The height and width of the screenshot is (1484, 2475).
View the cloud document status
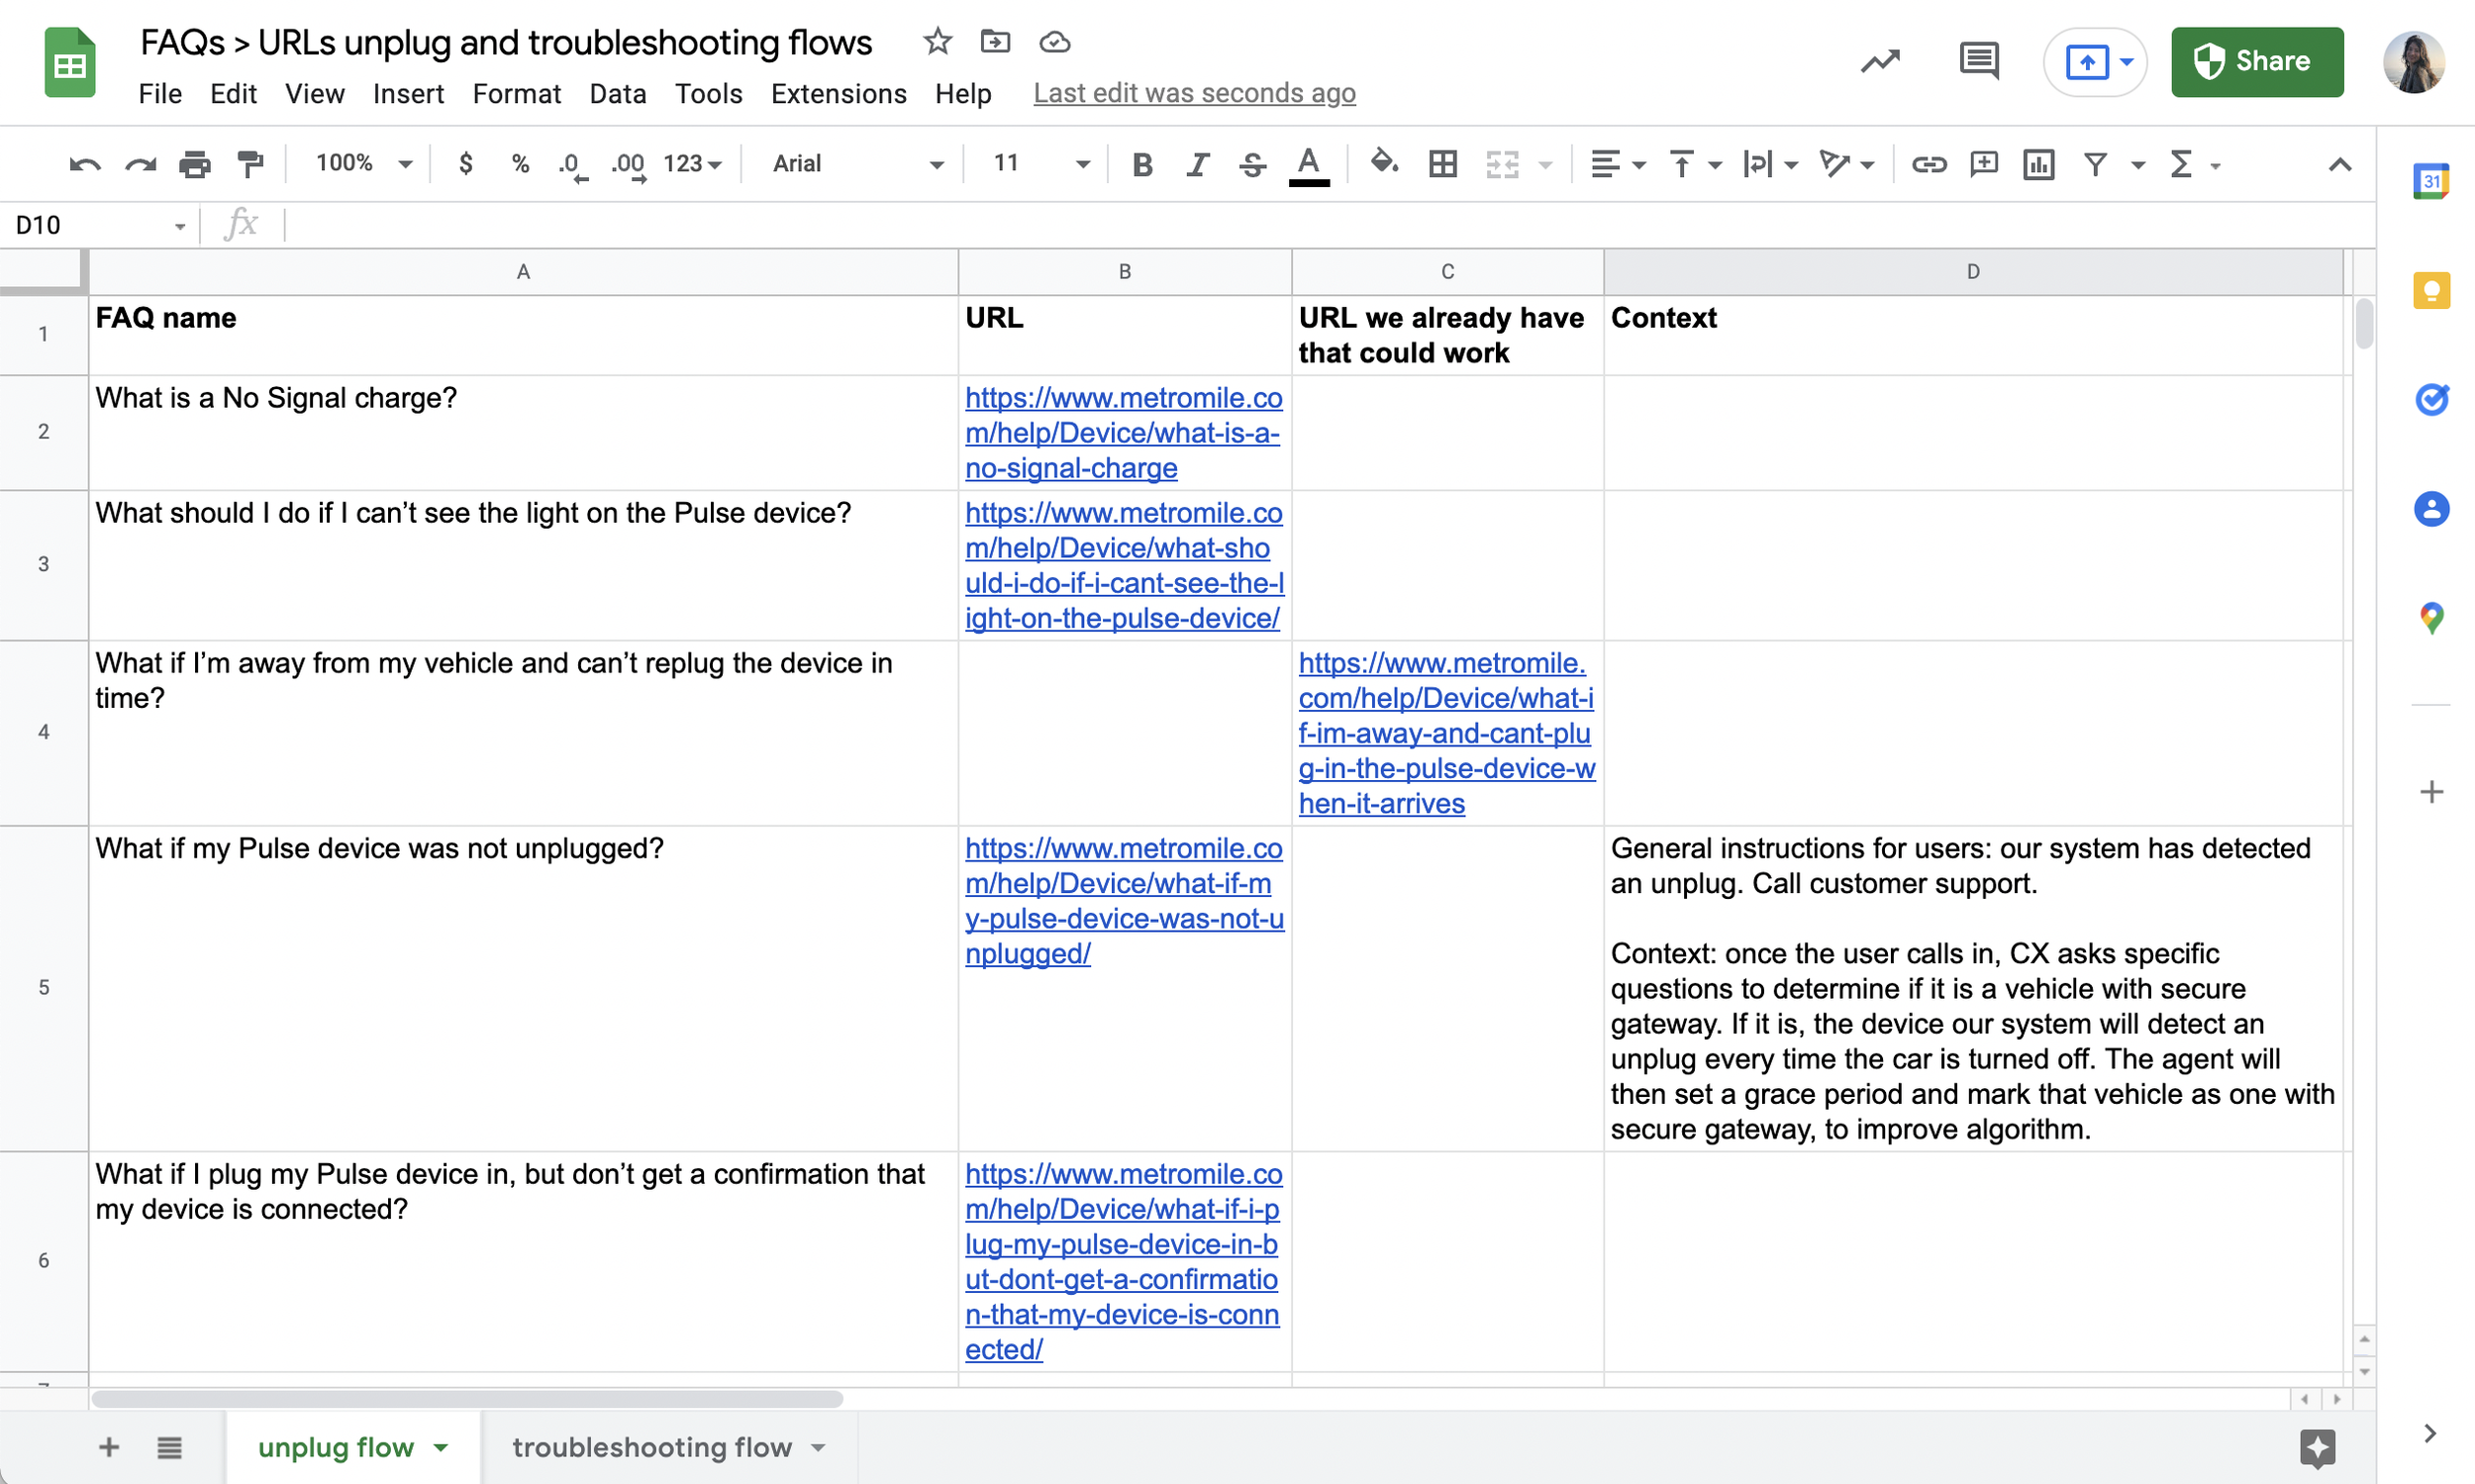coord(1055,42)
